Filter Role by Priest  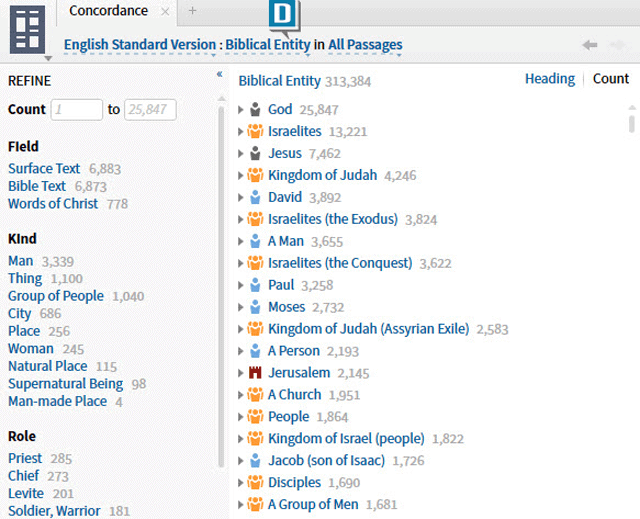(25, 459)
